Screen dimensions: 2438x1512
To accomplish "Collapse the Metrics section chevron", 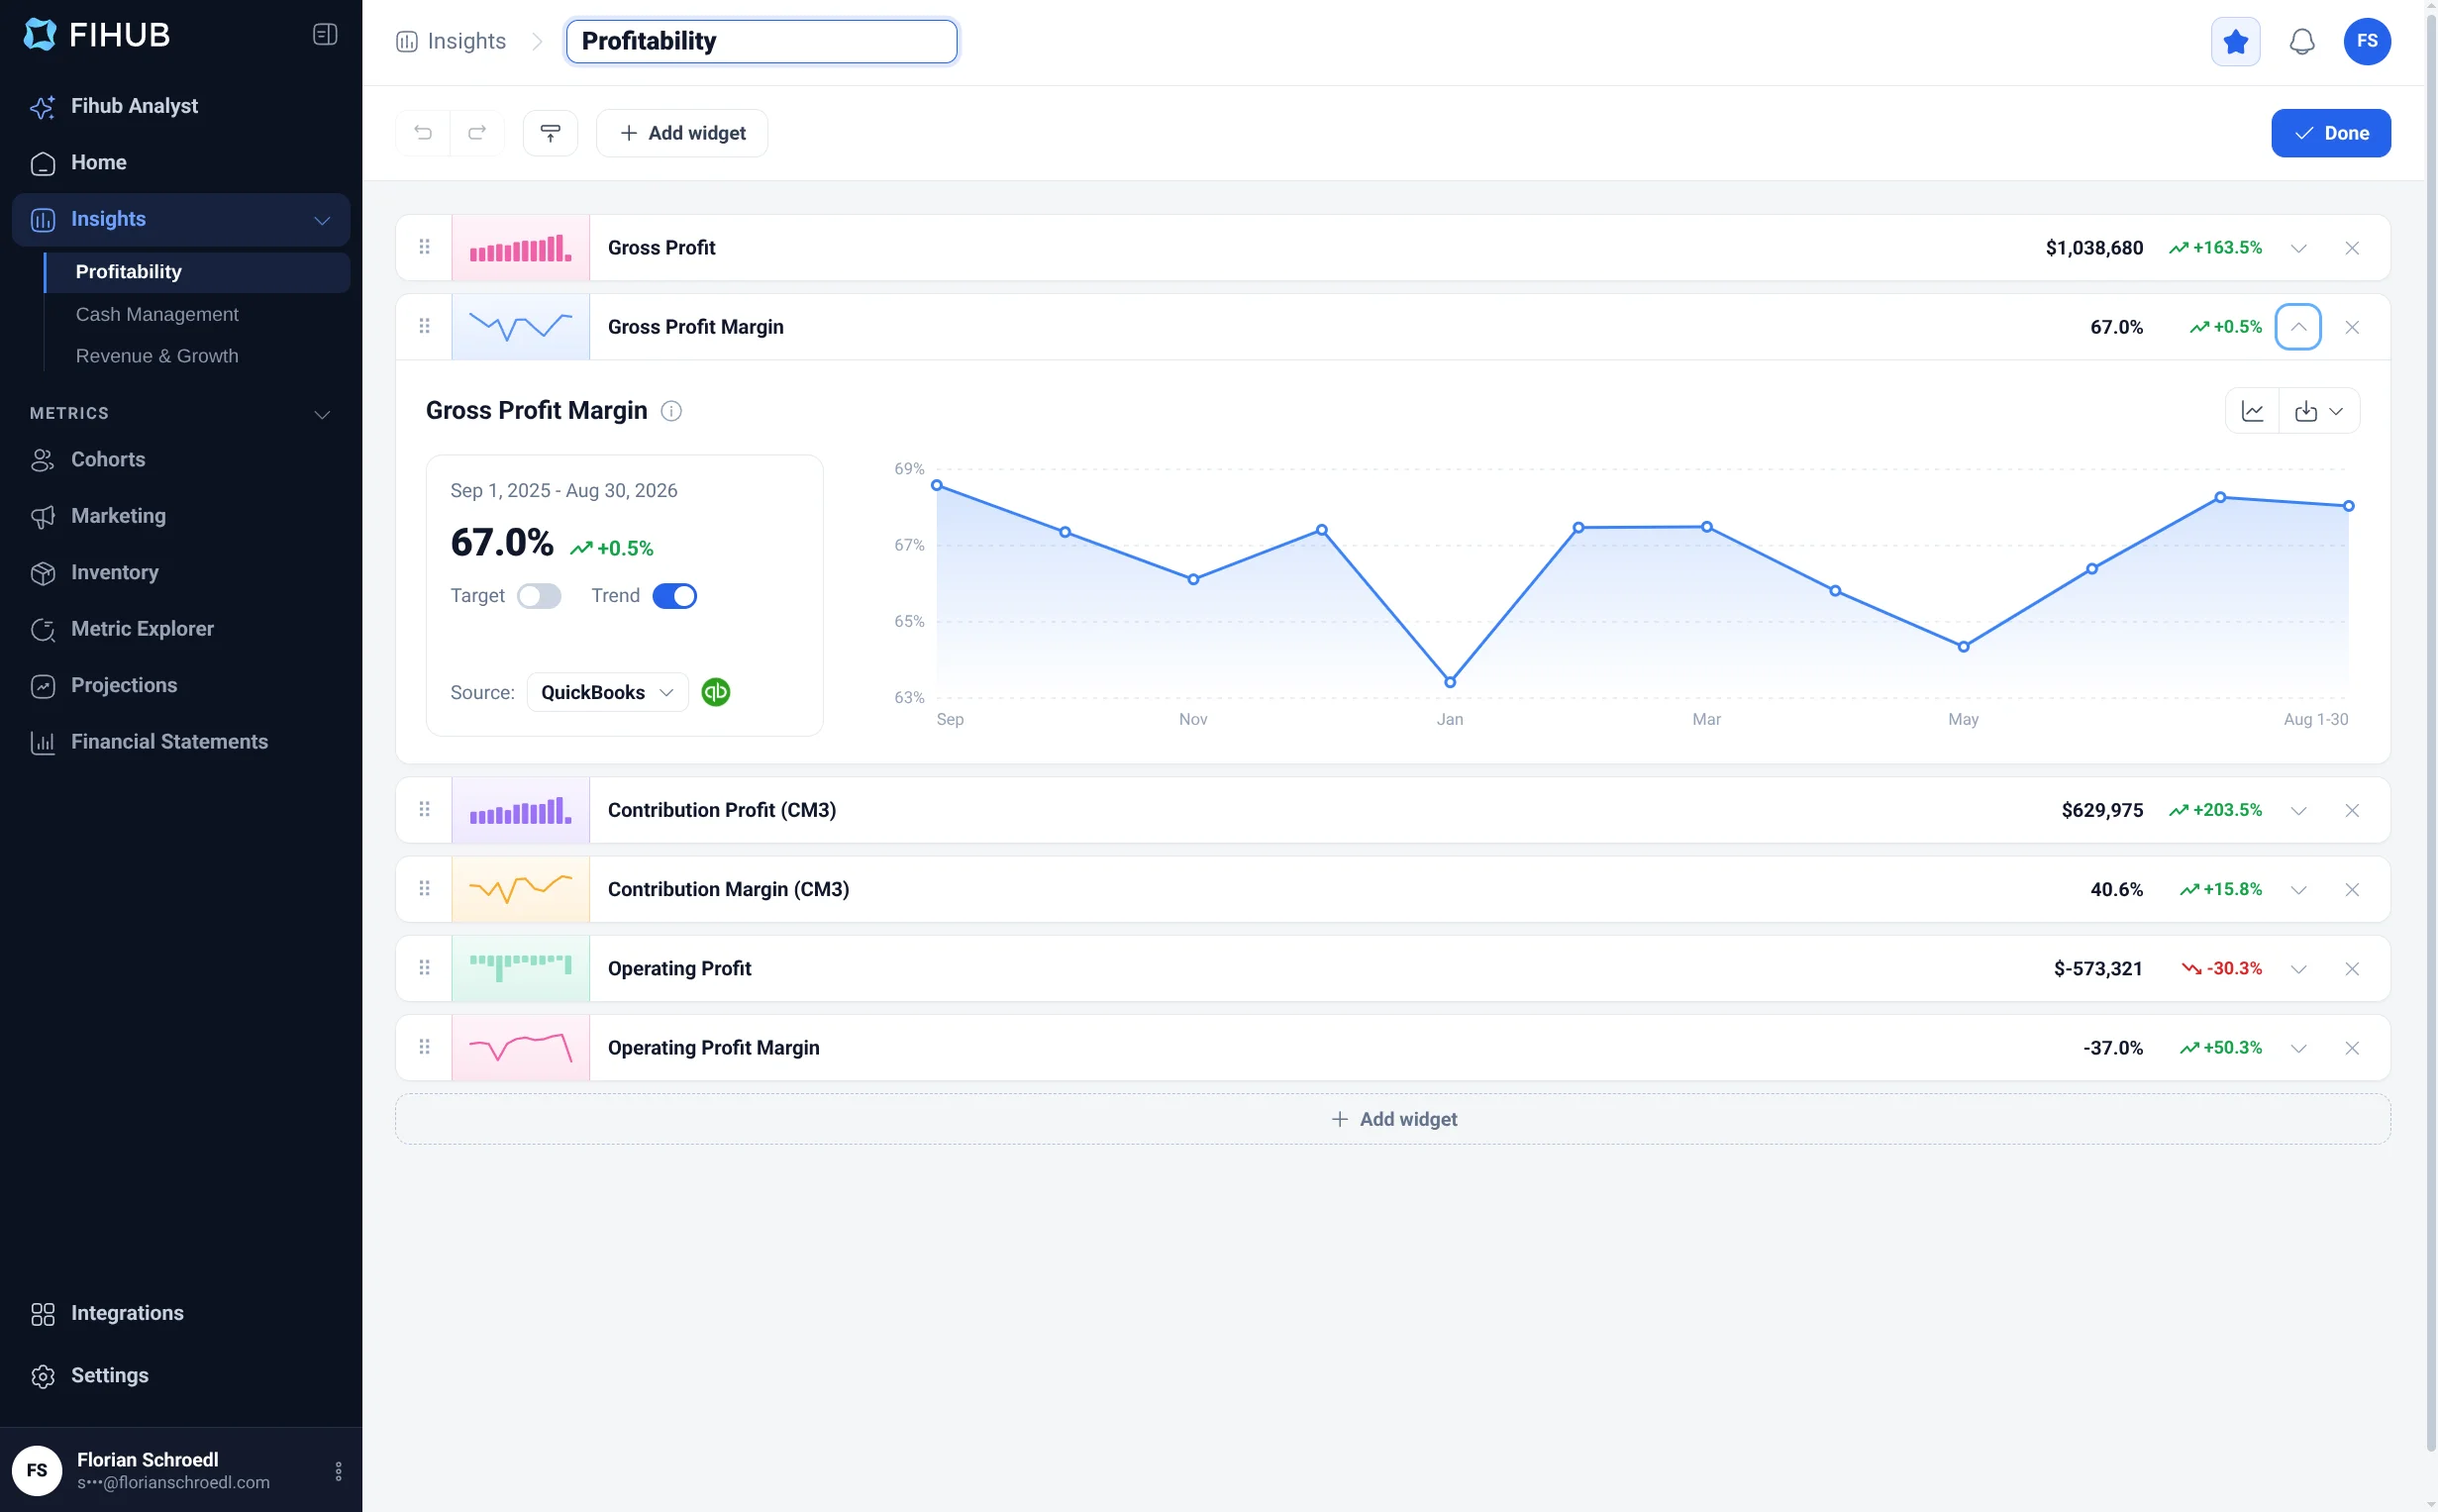I will pos(322,414).
